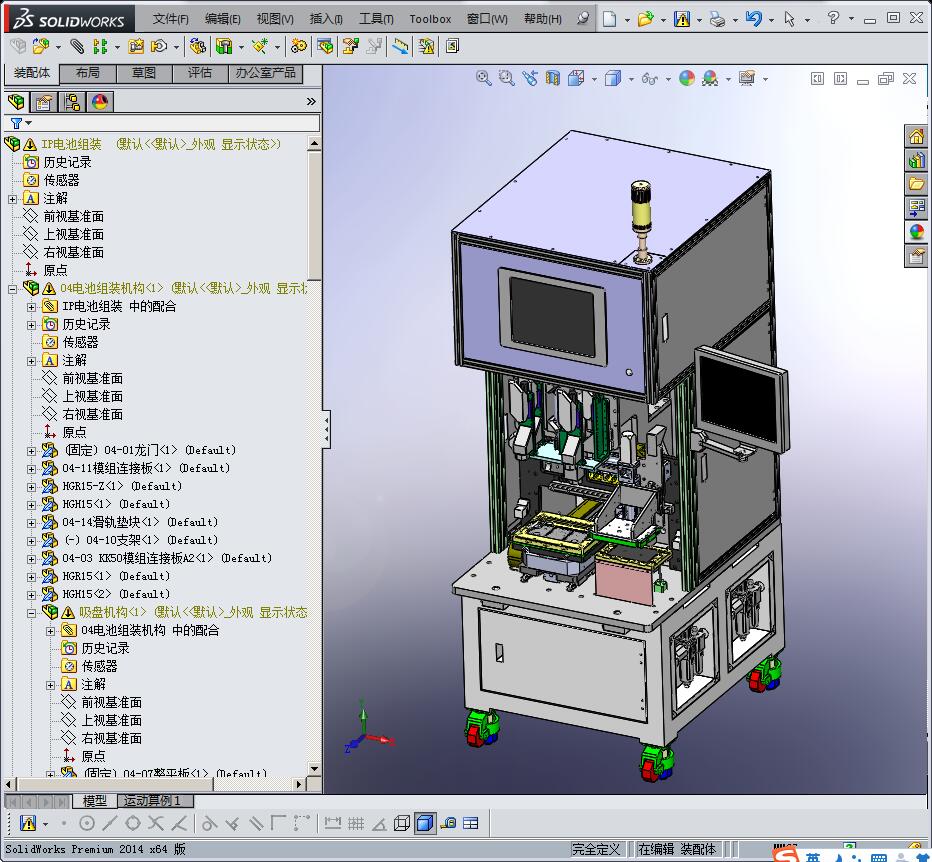Click the Section View icon
932x862 pixels.
[x=553, y=78]
